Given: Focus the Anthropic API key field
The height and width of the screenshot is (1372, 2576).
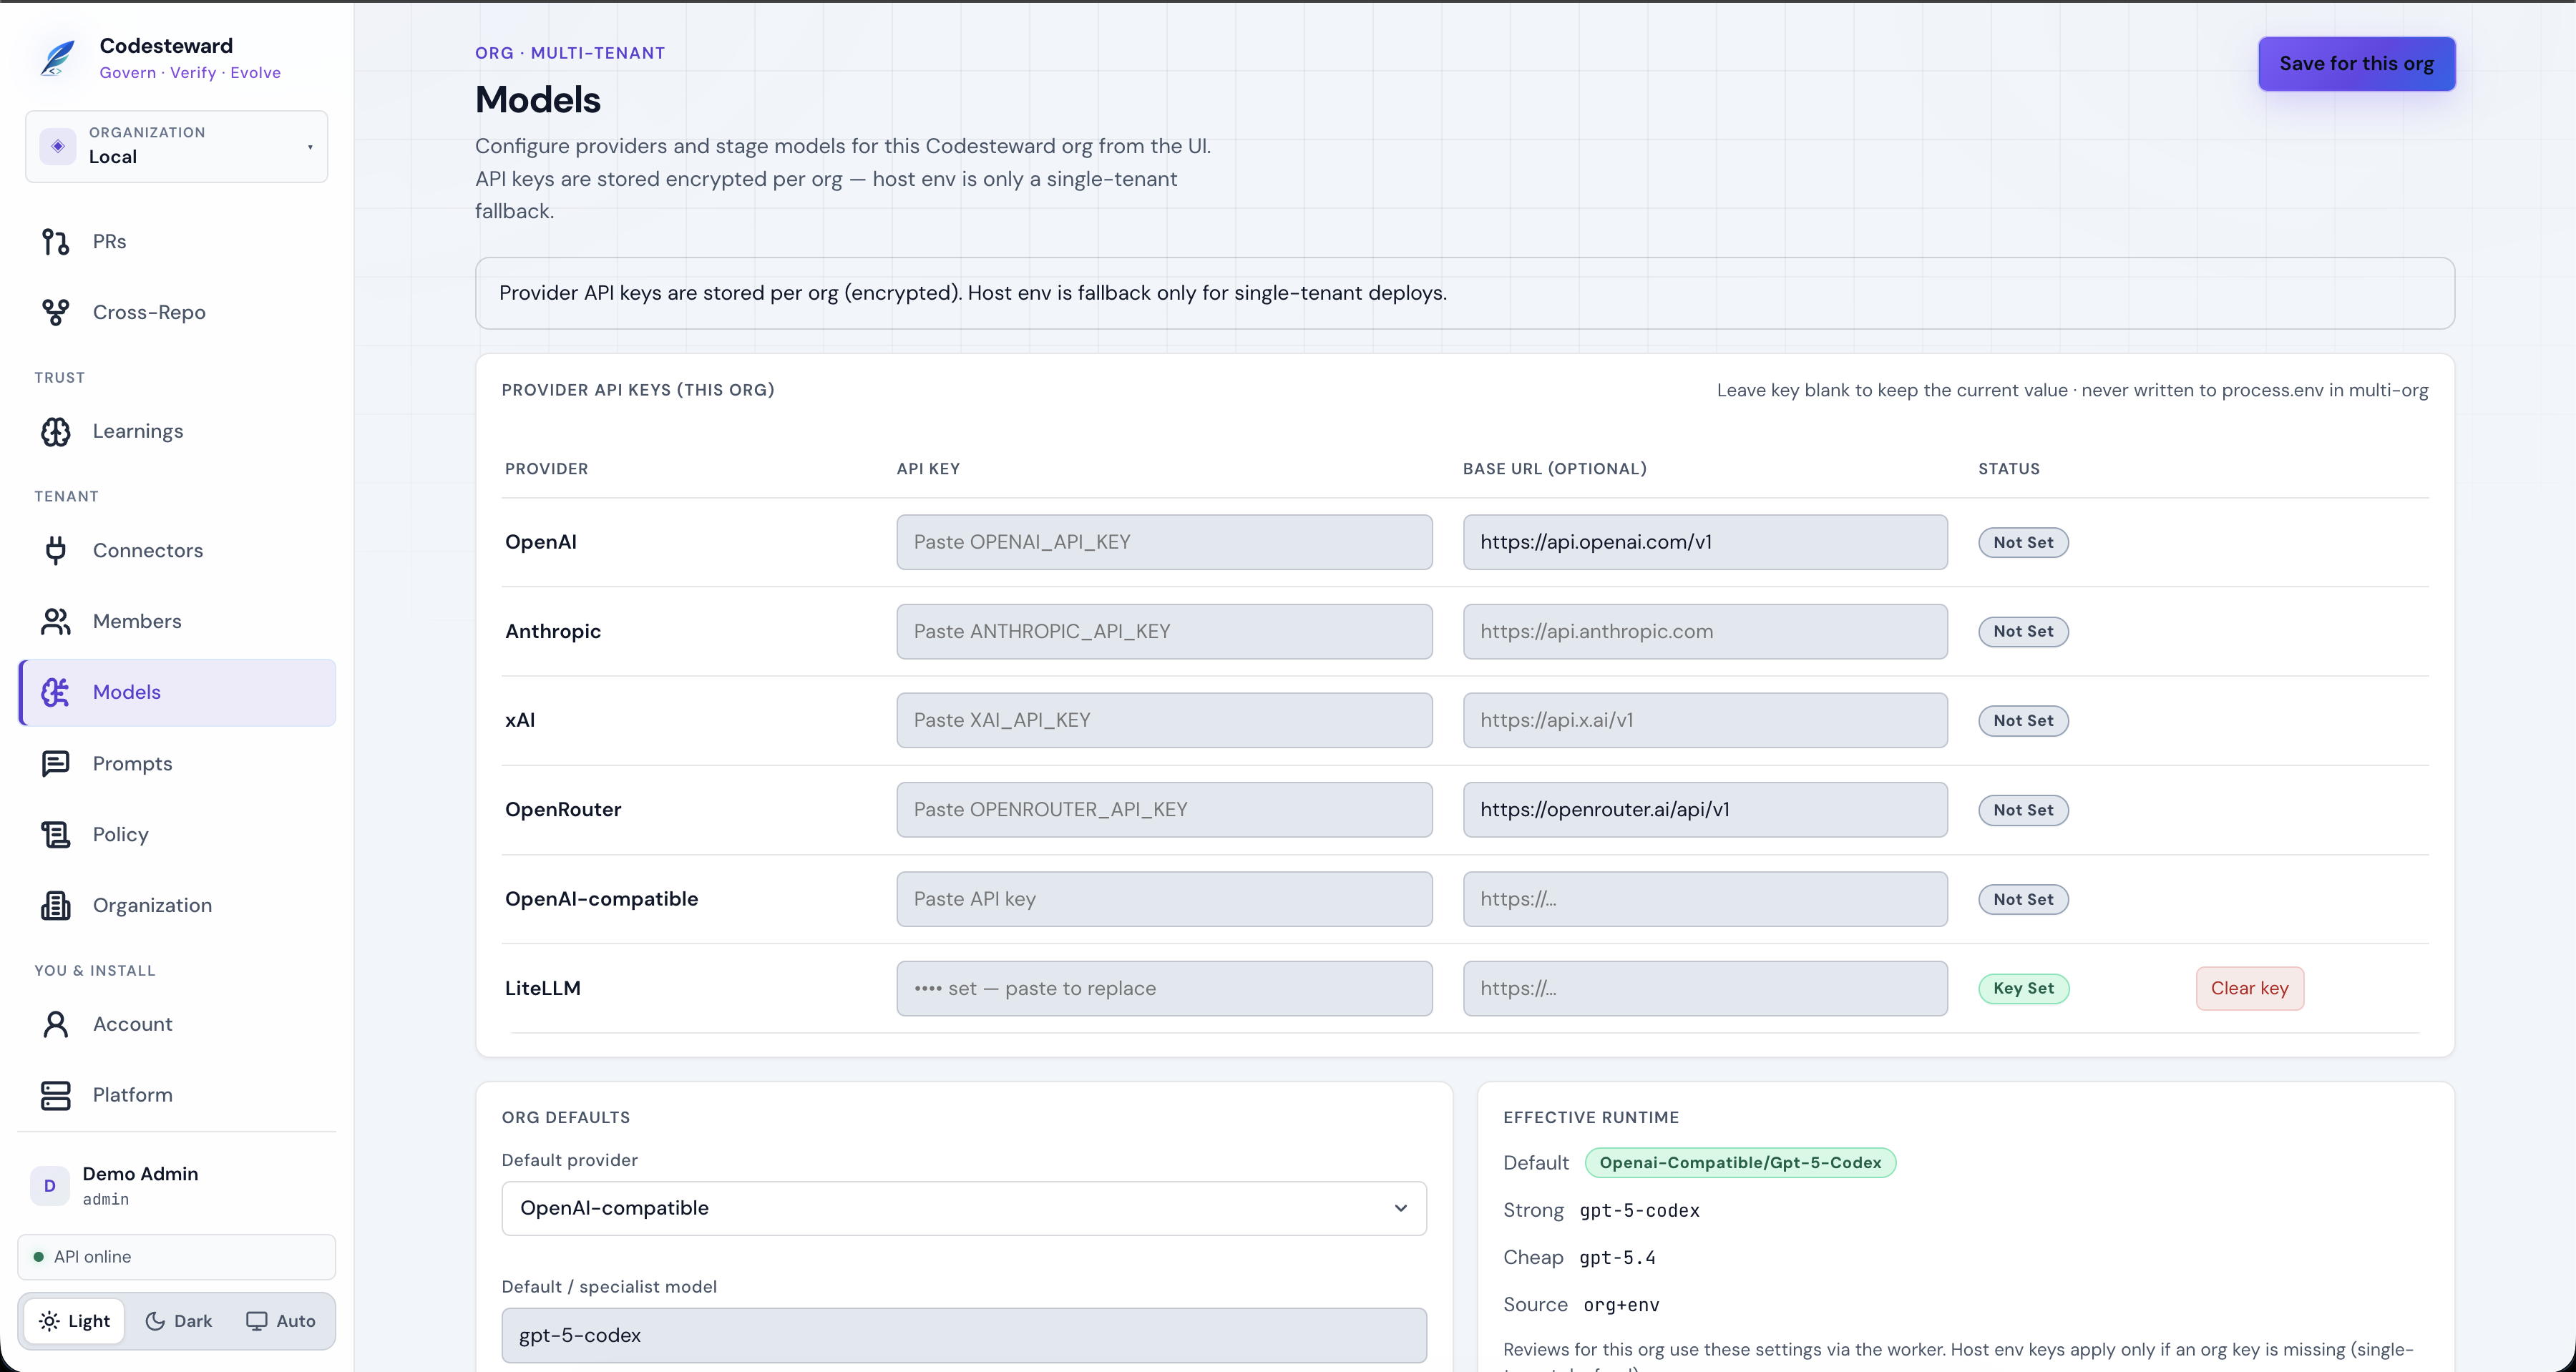Looking at the screenshot, I should pyautogui.click(x=1165, y=632).
